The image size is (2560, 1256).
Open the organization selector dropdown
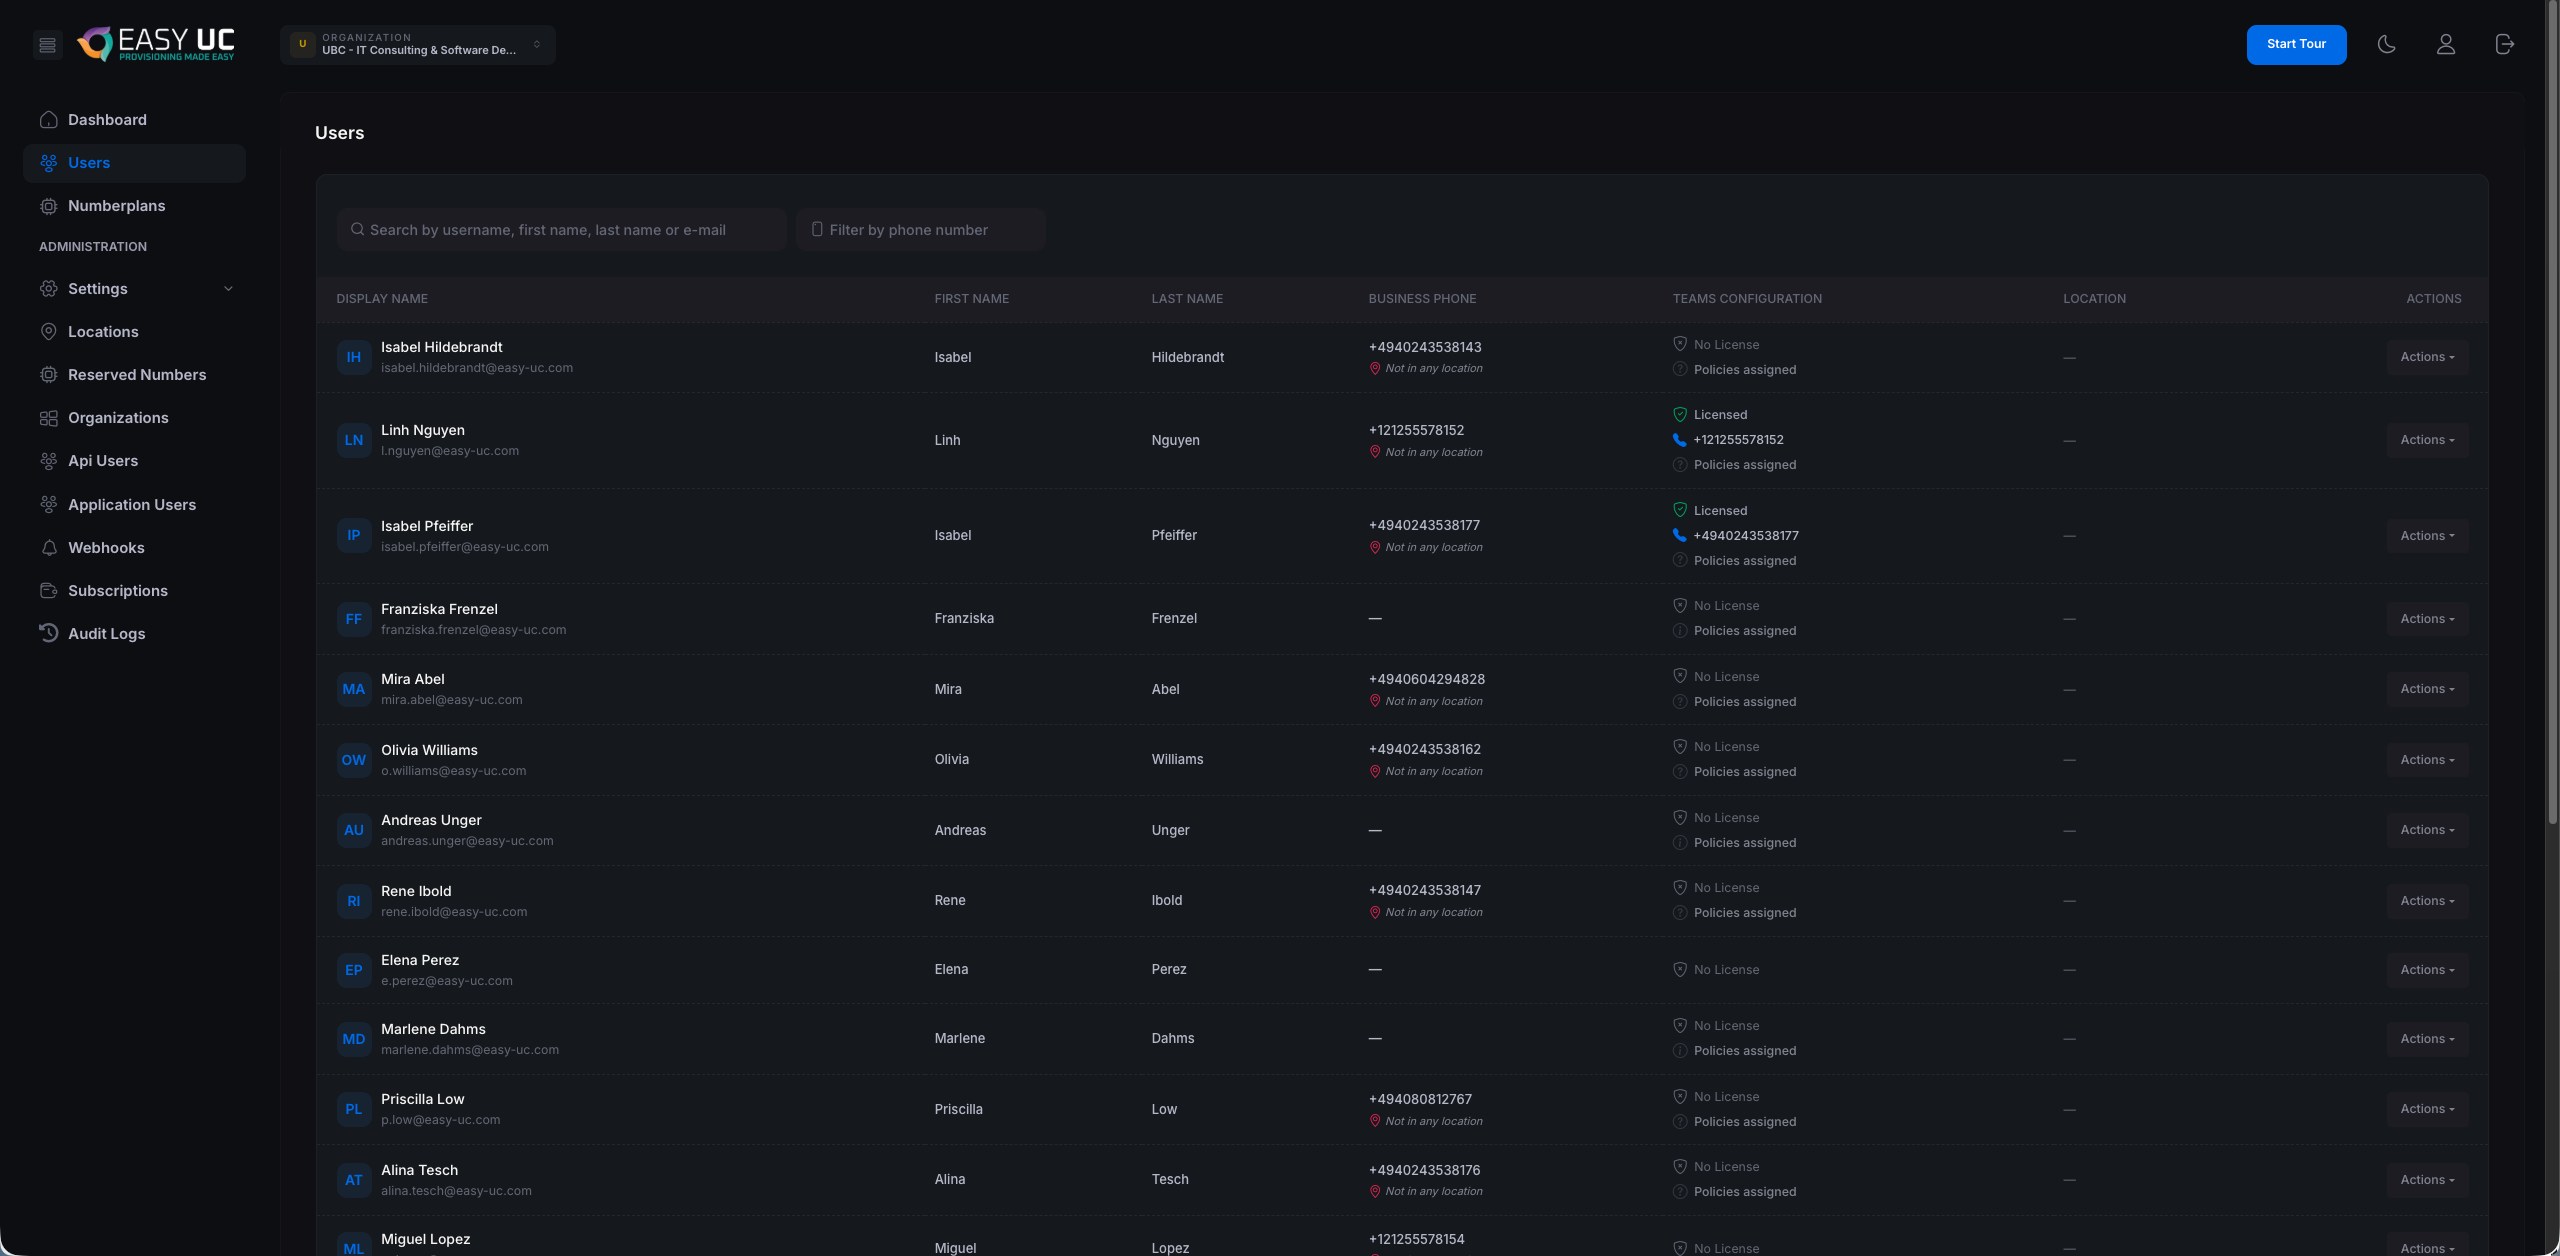tap(418, 44)
